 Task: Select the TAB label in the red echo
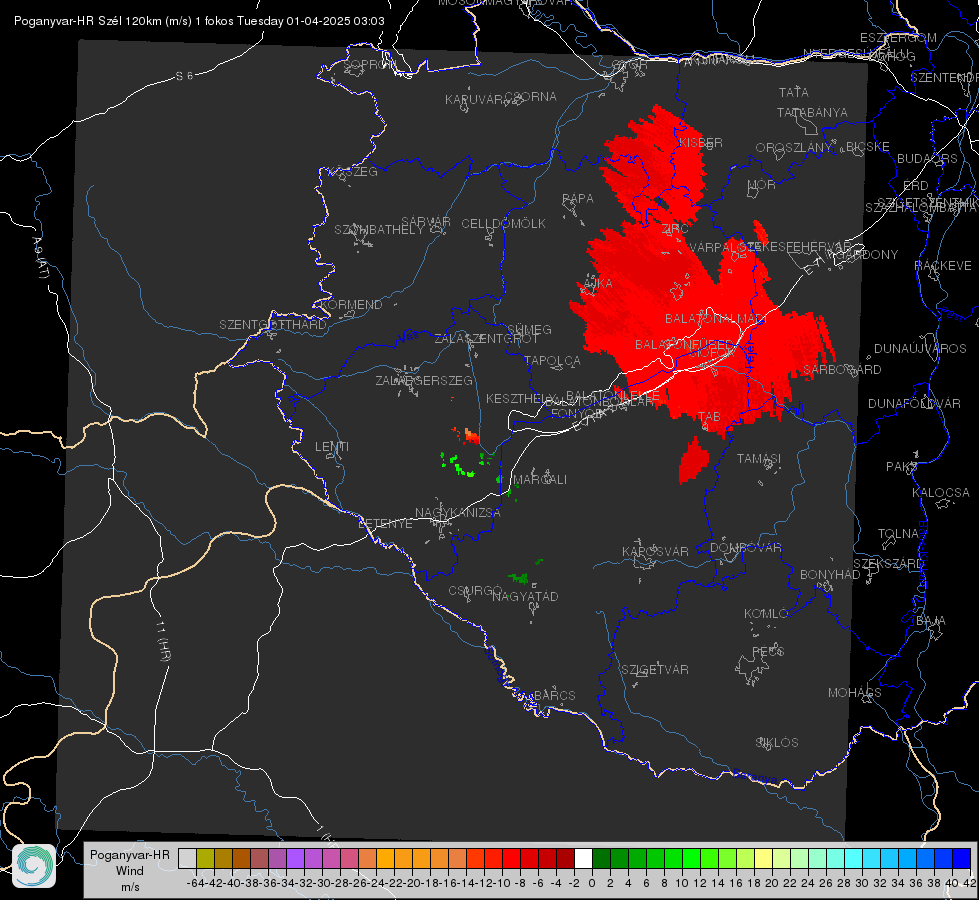point(709,417)
